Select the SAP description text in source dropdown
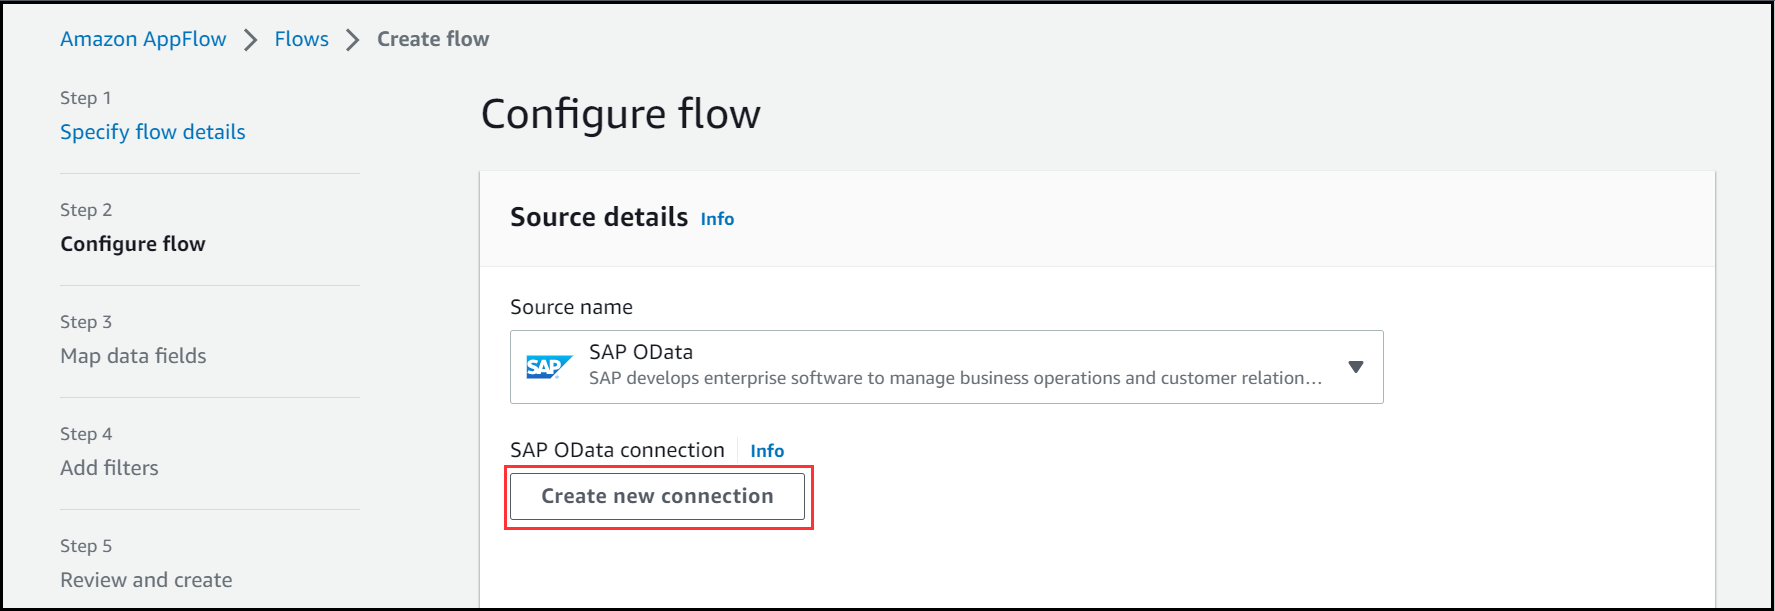Viewport: 1775px width, 611px height. pyautogui.click(x=955, y=378)
